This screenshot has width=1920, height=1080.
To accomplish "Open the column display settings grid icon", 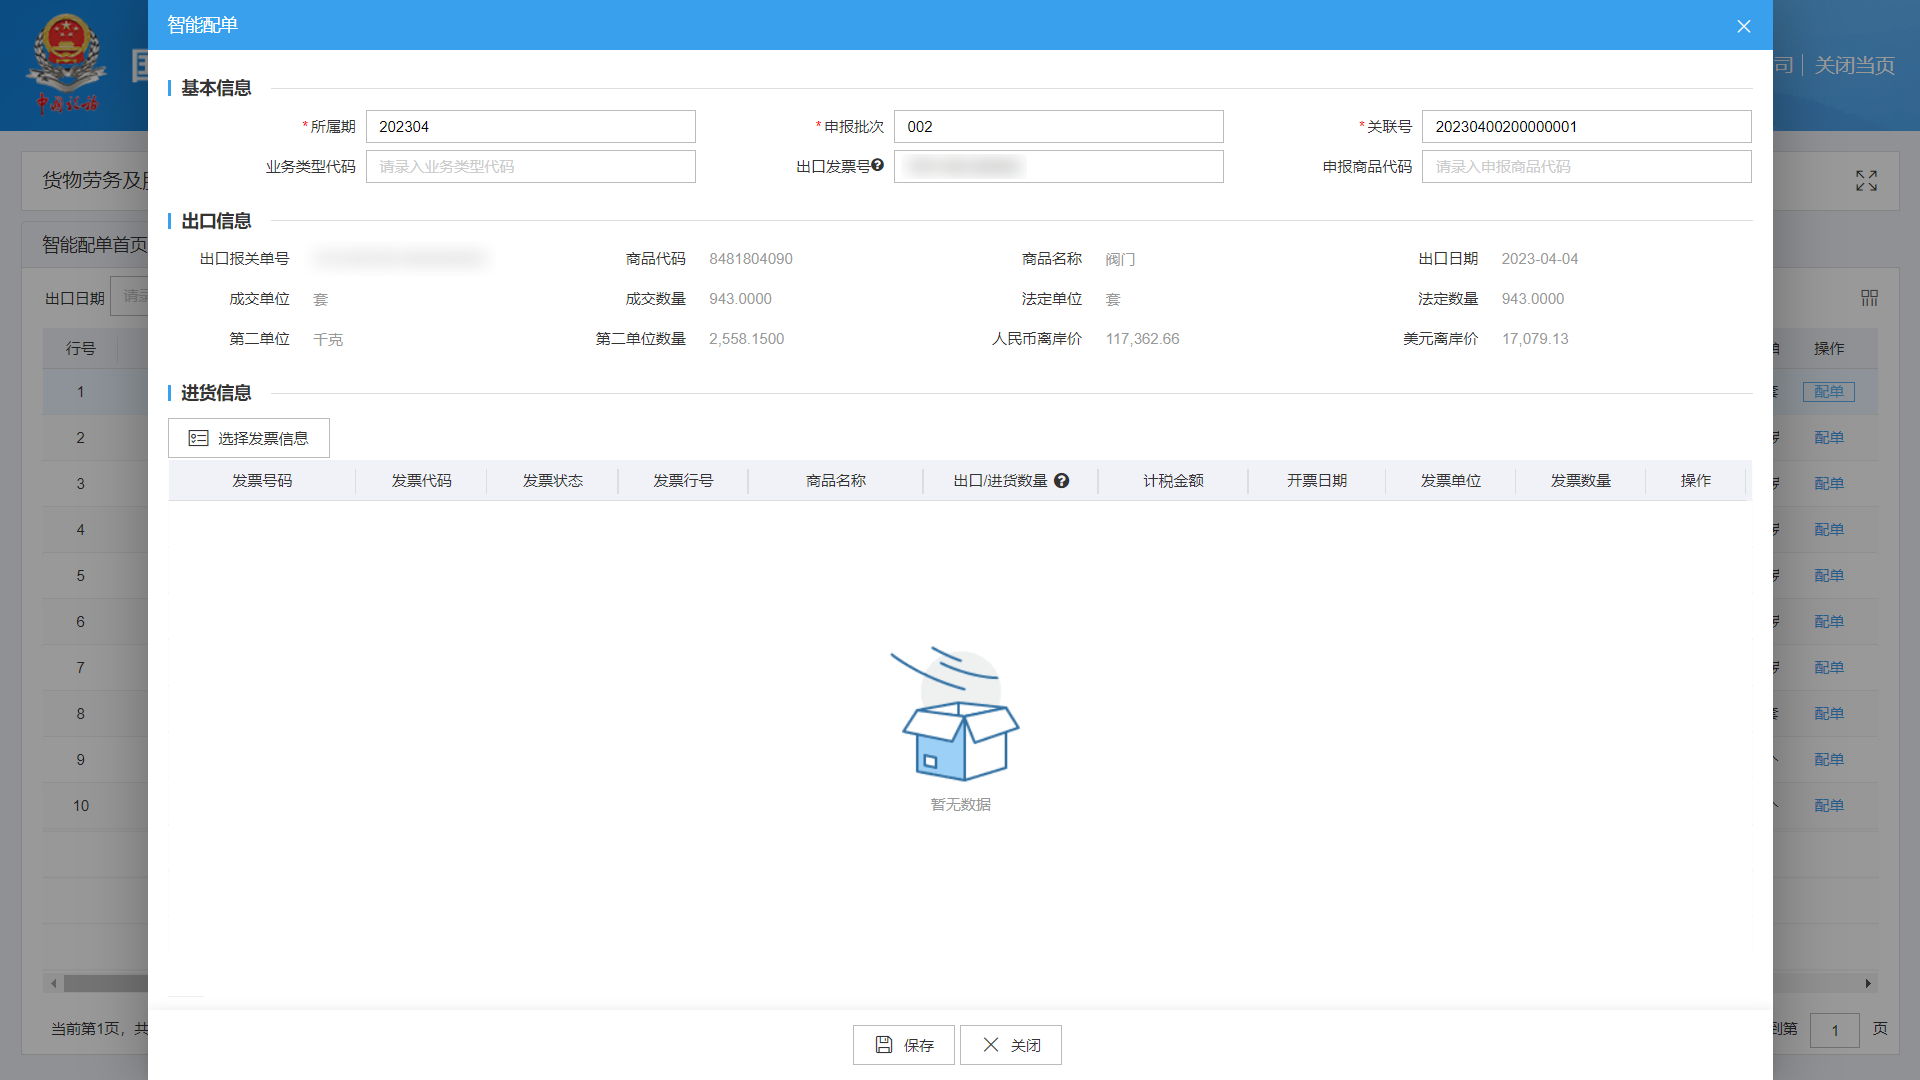I will pyautogui.click(x=1868, y=297).
